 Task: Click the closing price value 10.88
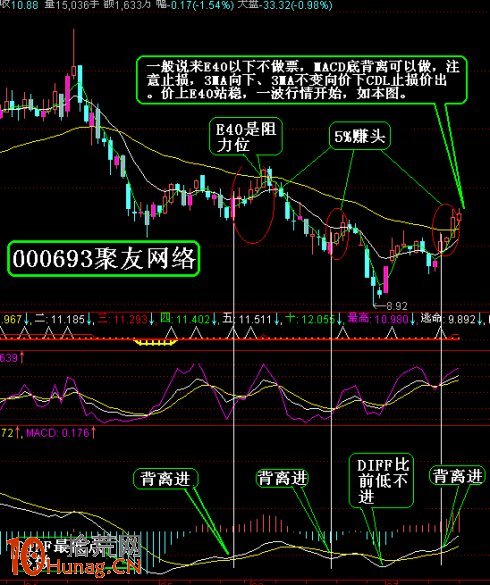click(x=24, y=4)
